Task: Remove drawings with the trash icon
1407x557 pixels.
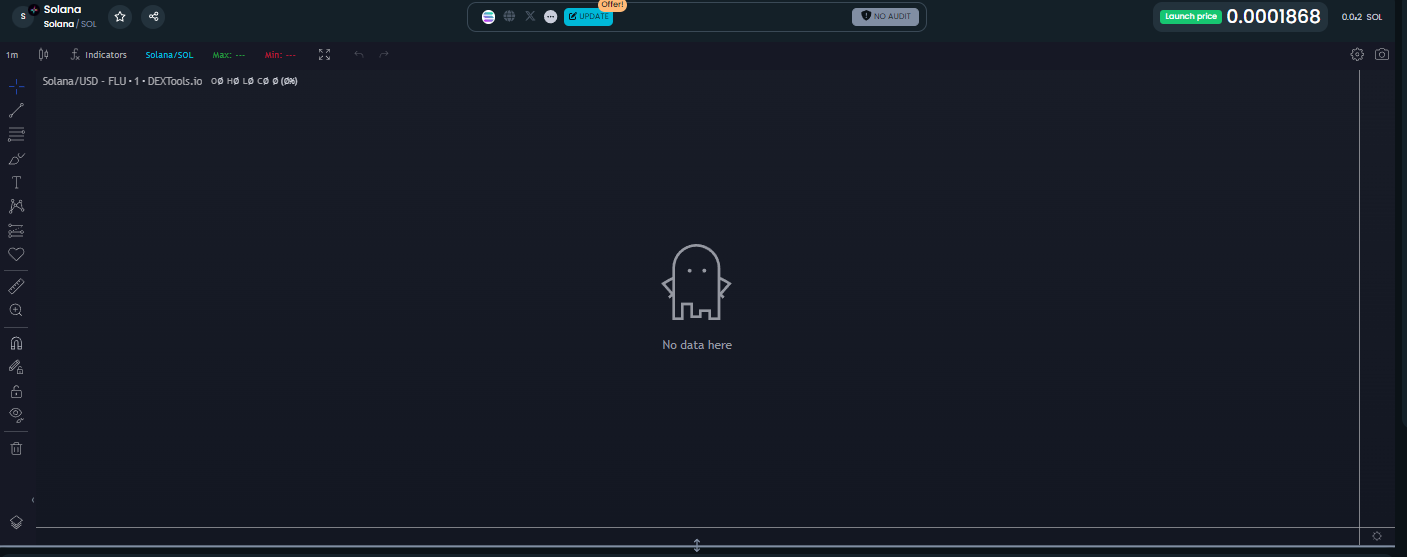Action: (16, 448)
